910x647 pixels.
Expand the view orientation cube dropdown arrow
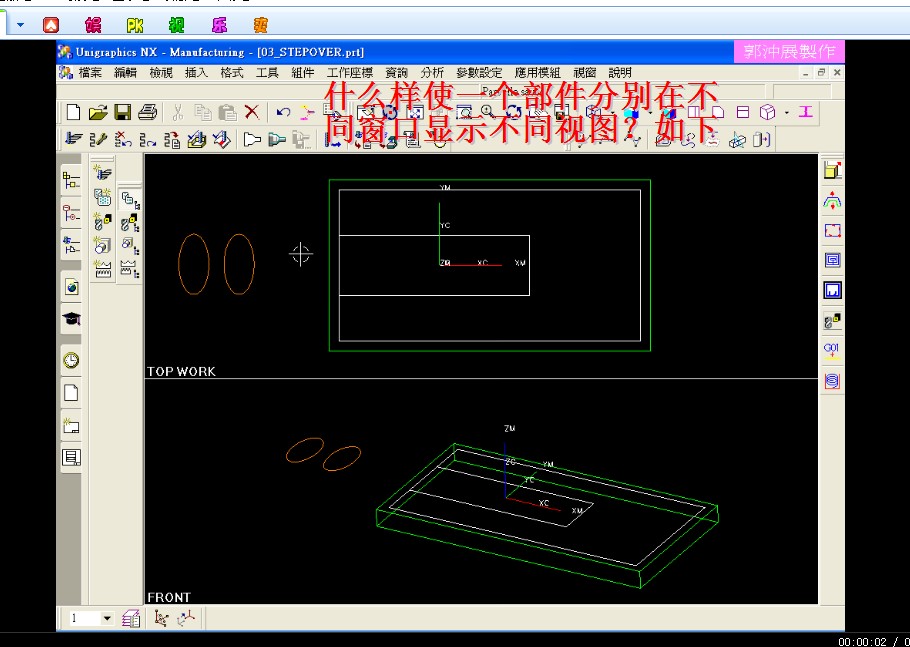click(786, 113)
